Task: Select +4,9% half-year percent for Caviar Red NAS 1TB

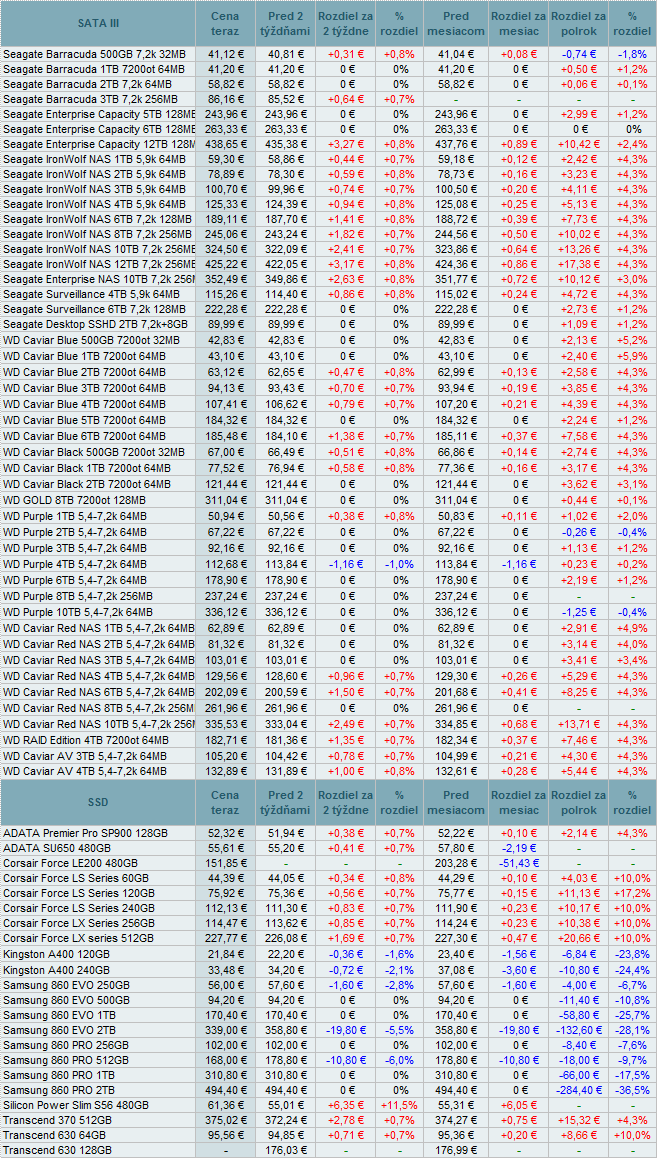Action: tap(633, 628)
